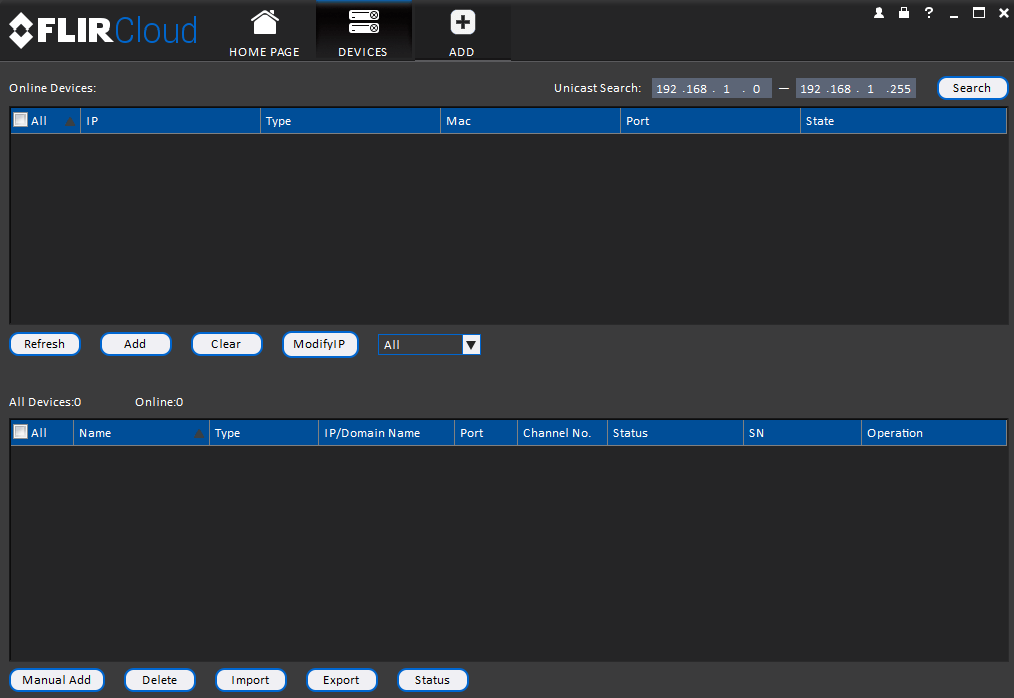Select the Devices icon in top bar
This screenshot has width=1014, height=698.
(363, 23)
